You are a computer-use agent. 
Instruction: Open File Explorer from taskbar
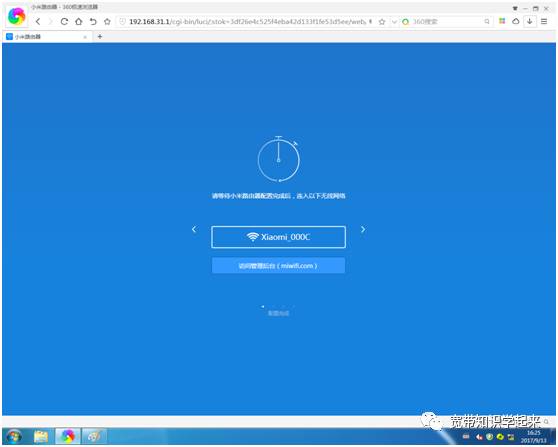41,437
